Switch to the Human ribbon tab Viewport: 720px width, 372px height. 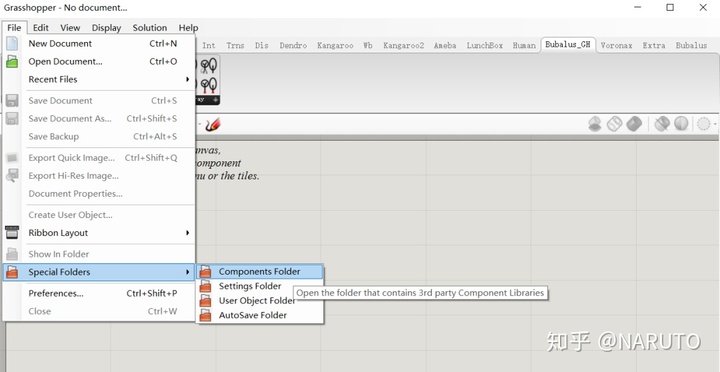pos(524,45)
